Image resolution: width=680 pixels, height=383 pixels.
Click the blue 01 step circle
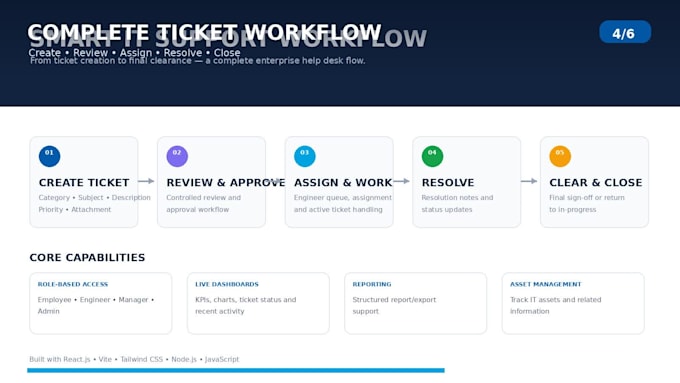coord(49,156)
